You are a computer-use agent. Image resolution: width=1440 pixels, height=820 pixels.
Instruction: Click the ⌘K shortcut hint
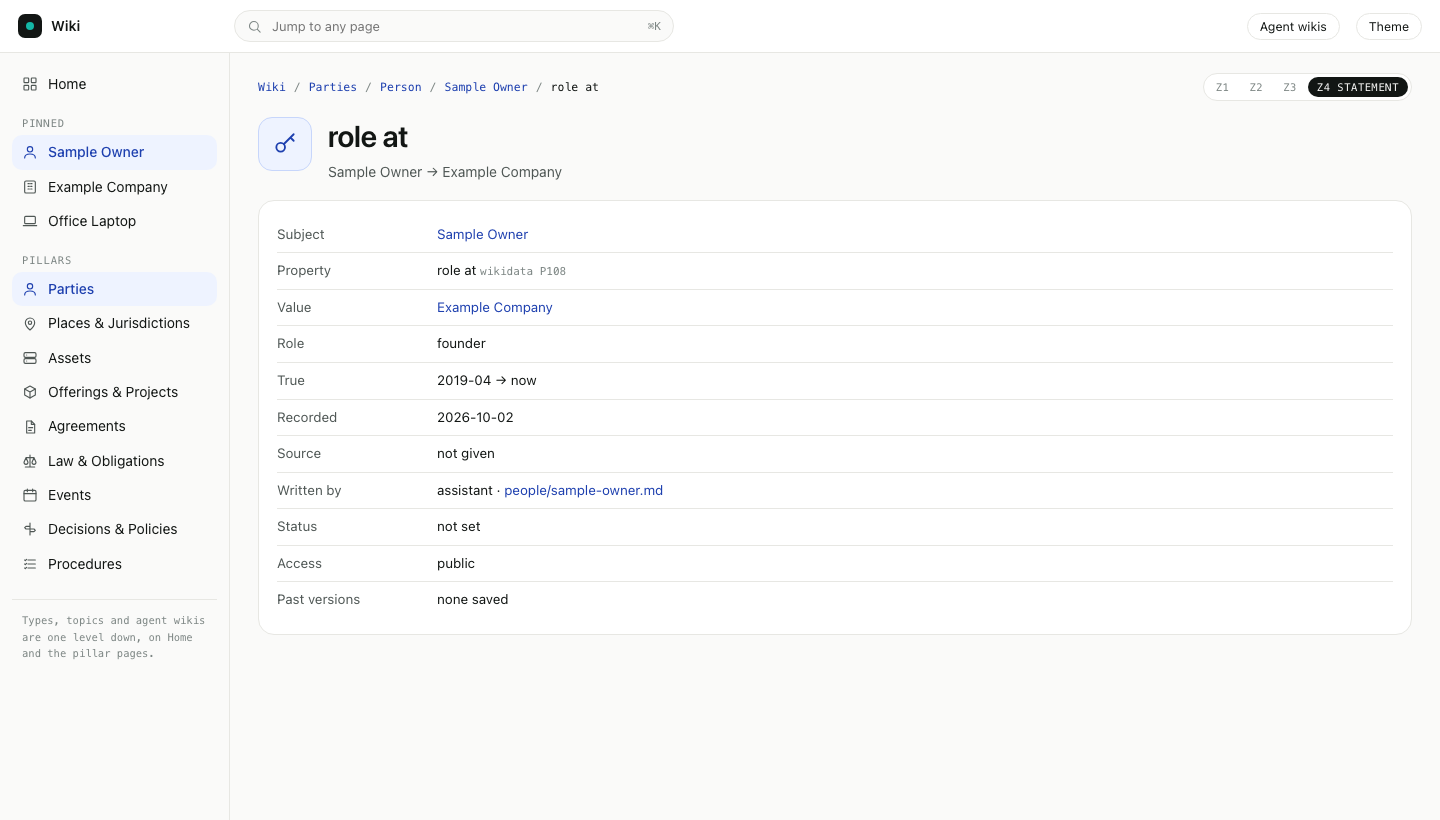[x=654, y=27]
